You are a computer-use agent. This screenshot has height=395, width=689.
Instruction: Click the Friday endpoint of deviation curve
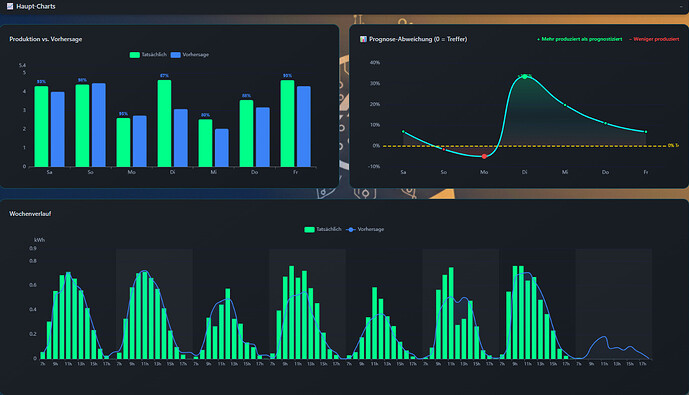coord(645,131)
